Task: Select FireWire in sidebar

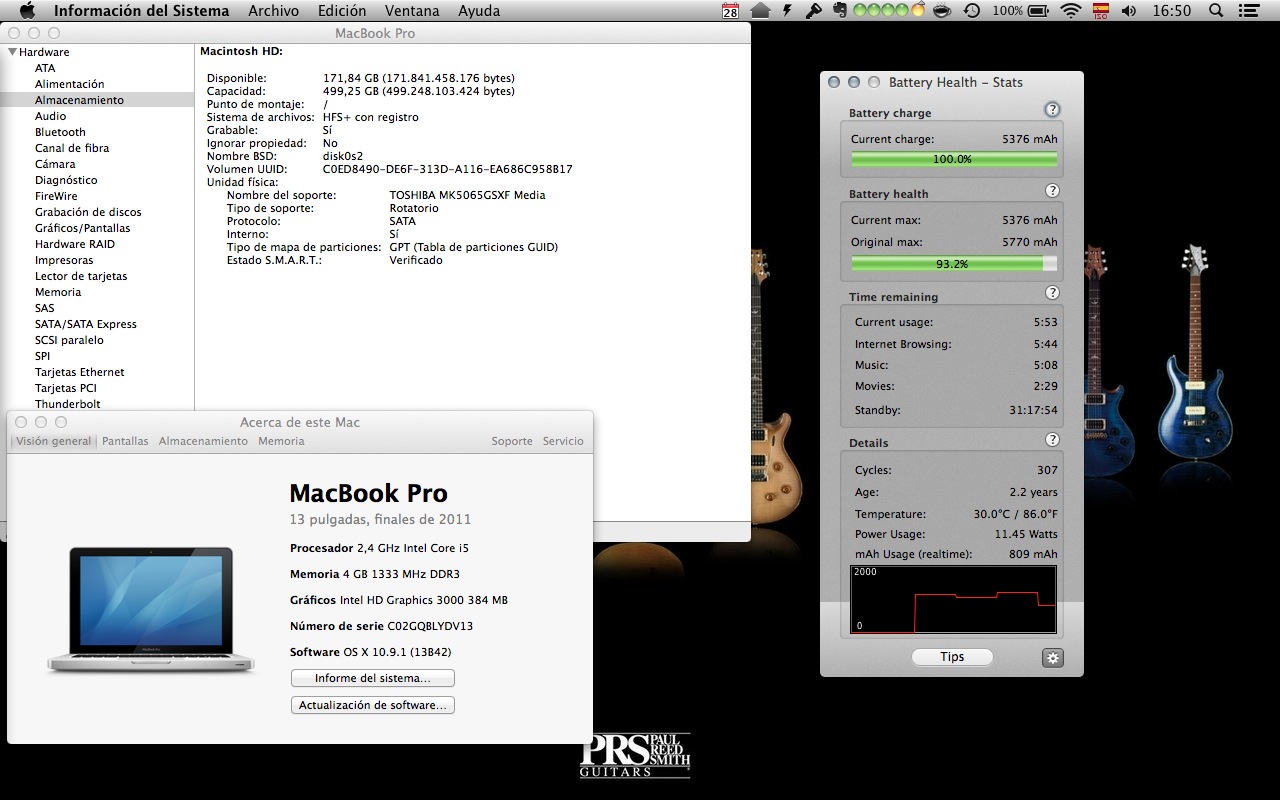Action: click(56, 196)
